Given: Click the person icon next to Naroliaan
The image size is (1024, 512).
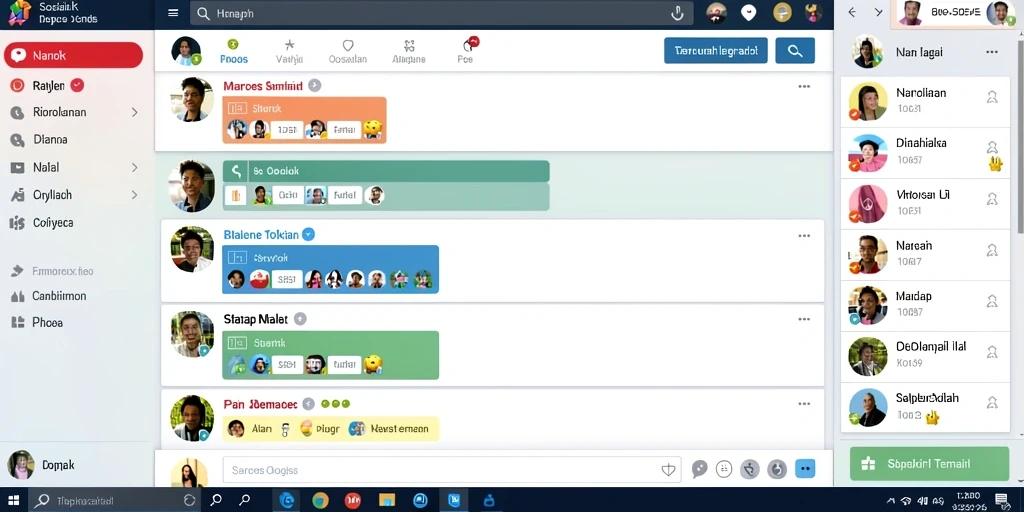Looking at the screenshot, I should tap(992, 97).
